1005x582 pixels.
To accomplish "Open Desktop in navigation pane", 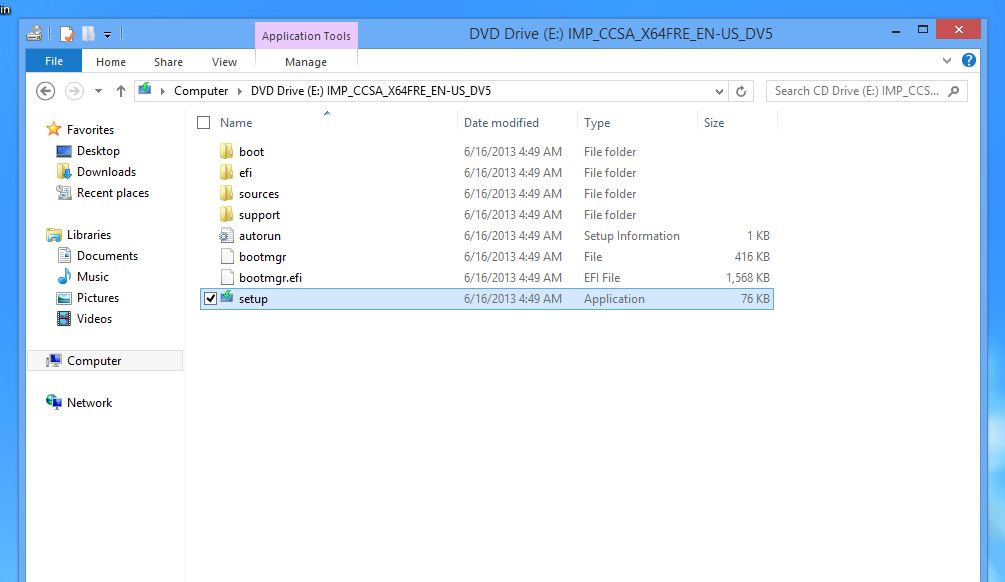I will (x=98, y=151).
